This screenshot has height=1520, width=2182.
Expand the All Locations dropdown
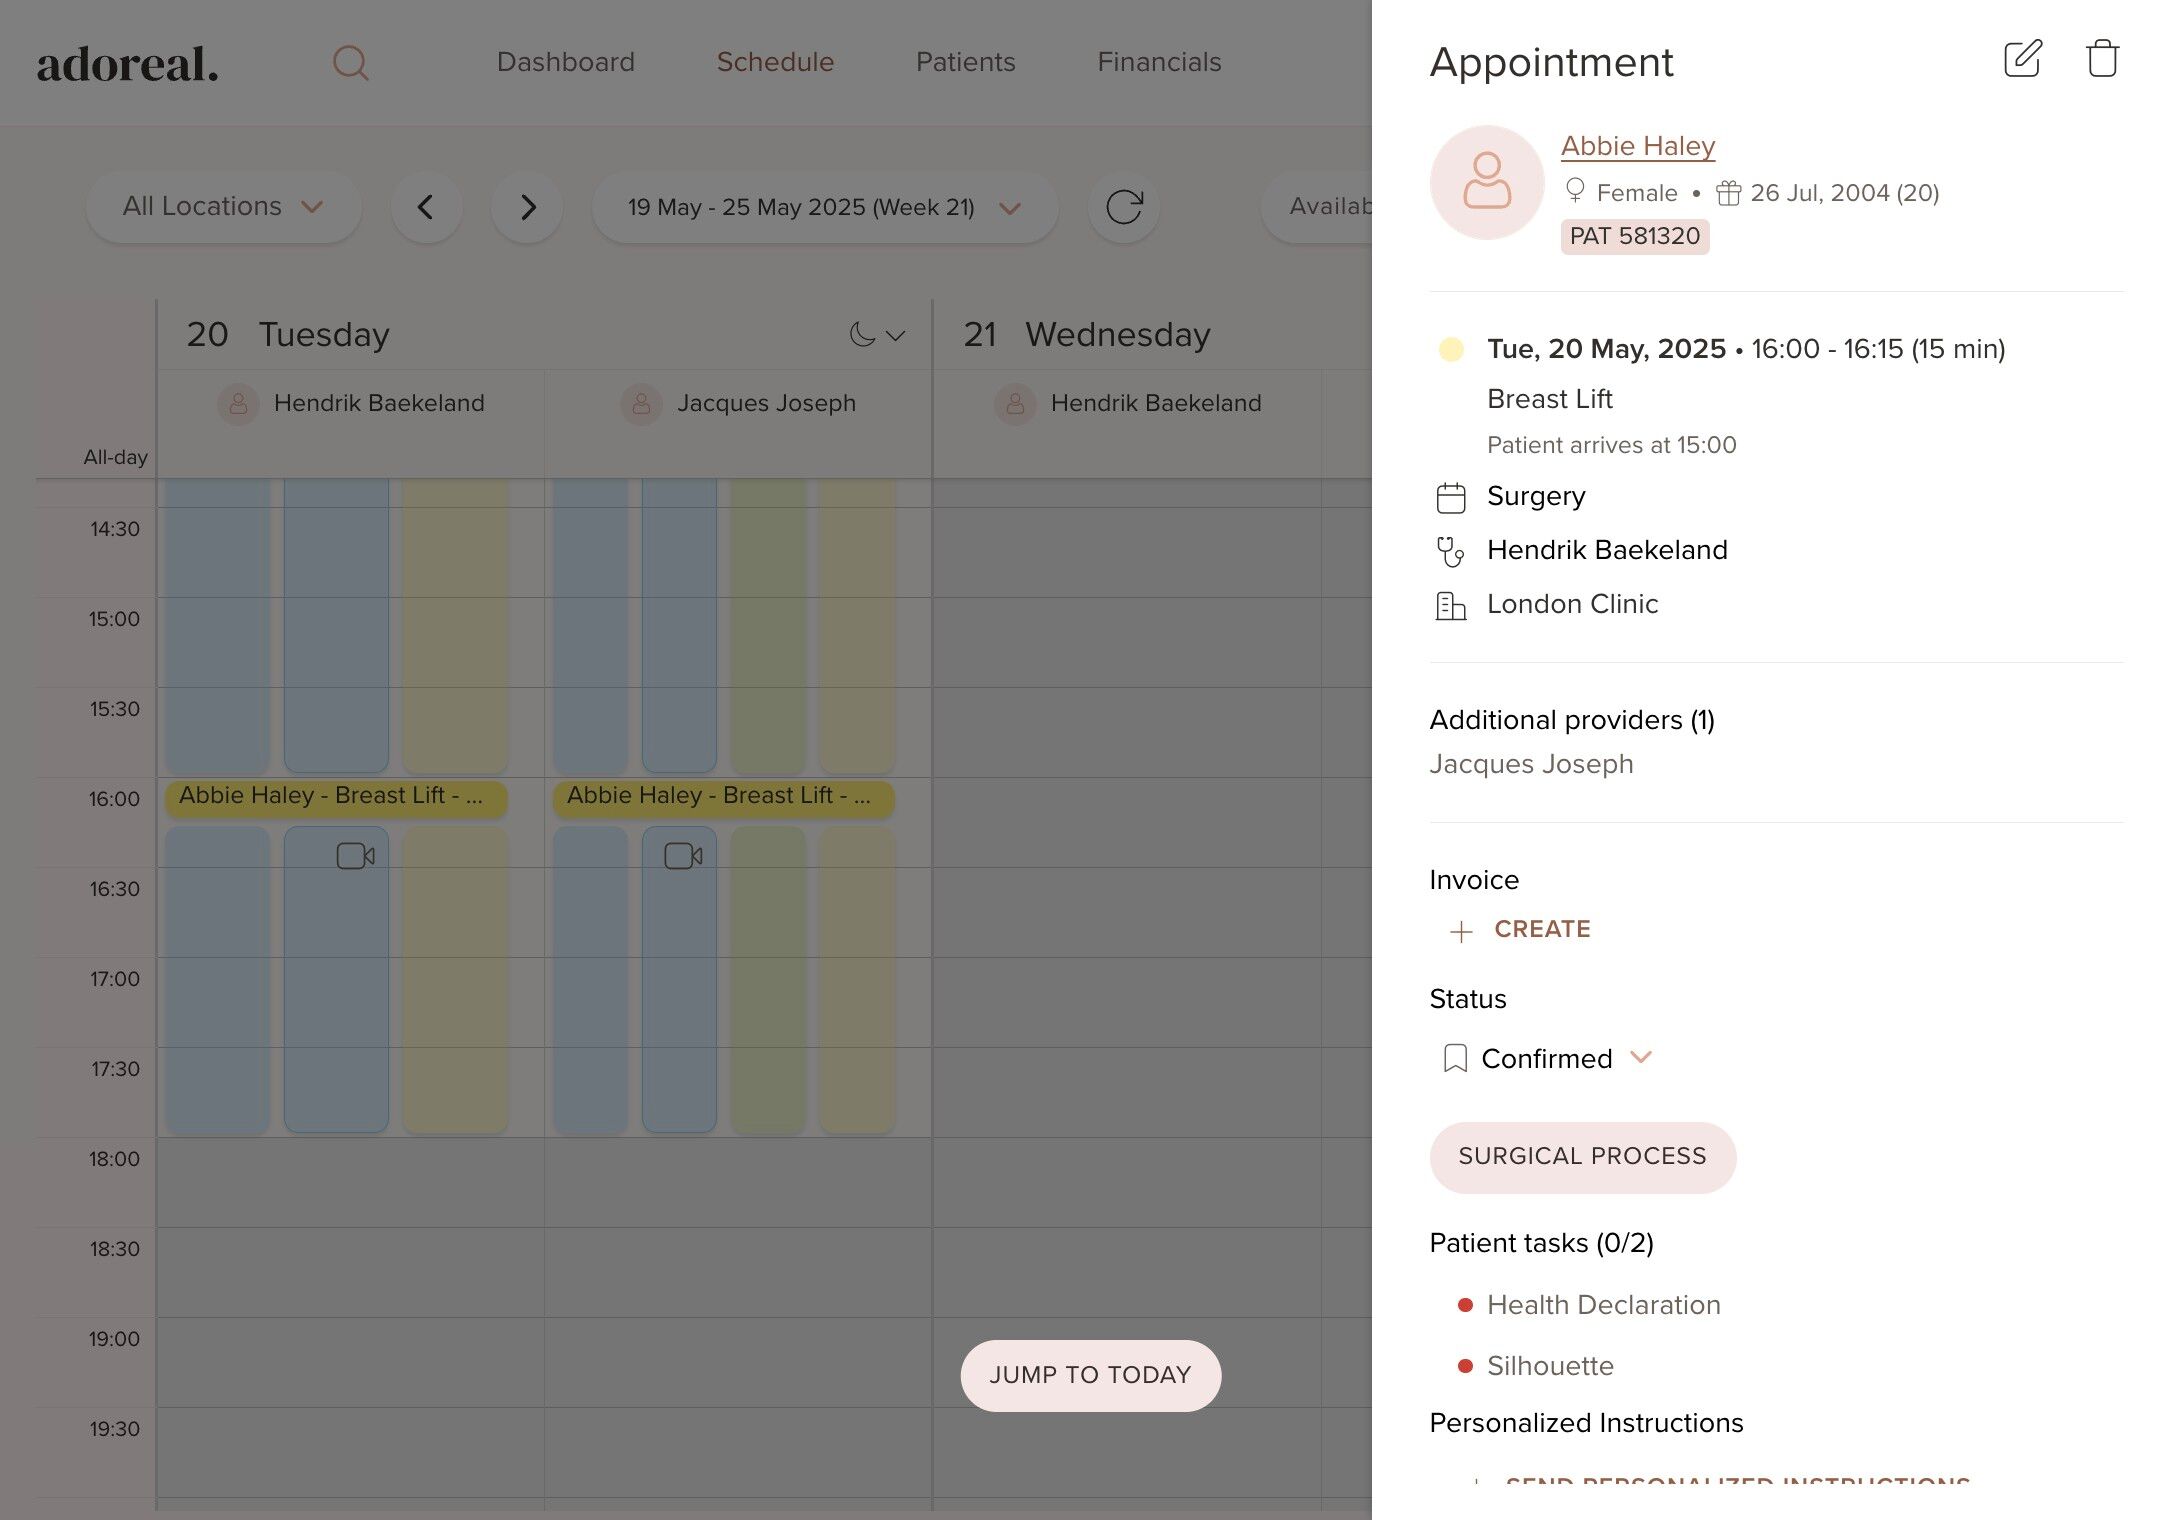click(223, 207)
